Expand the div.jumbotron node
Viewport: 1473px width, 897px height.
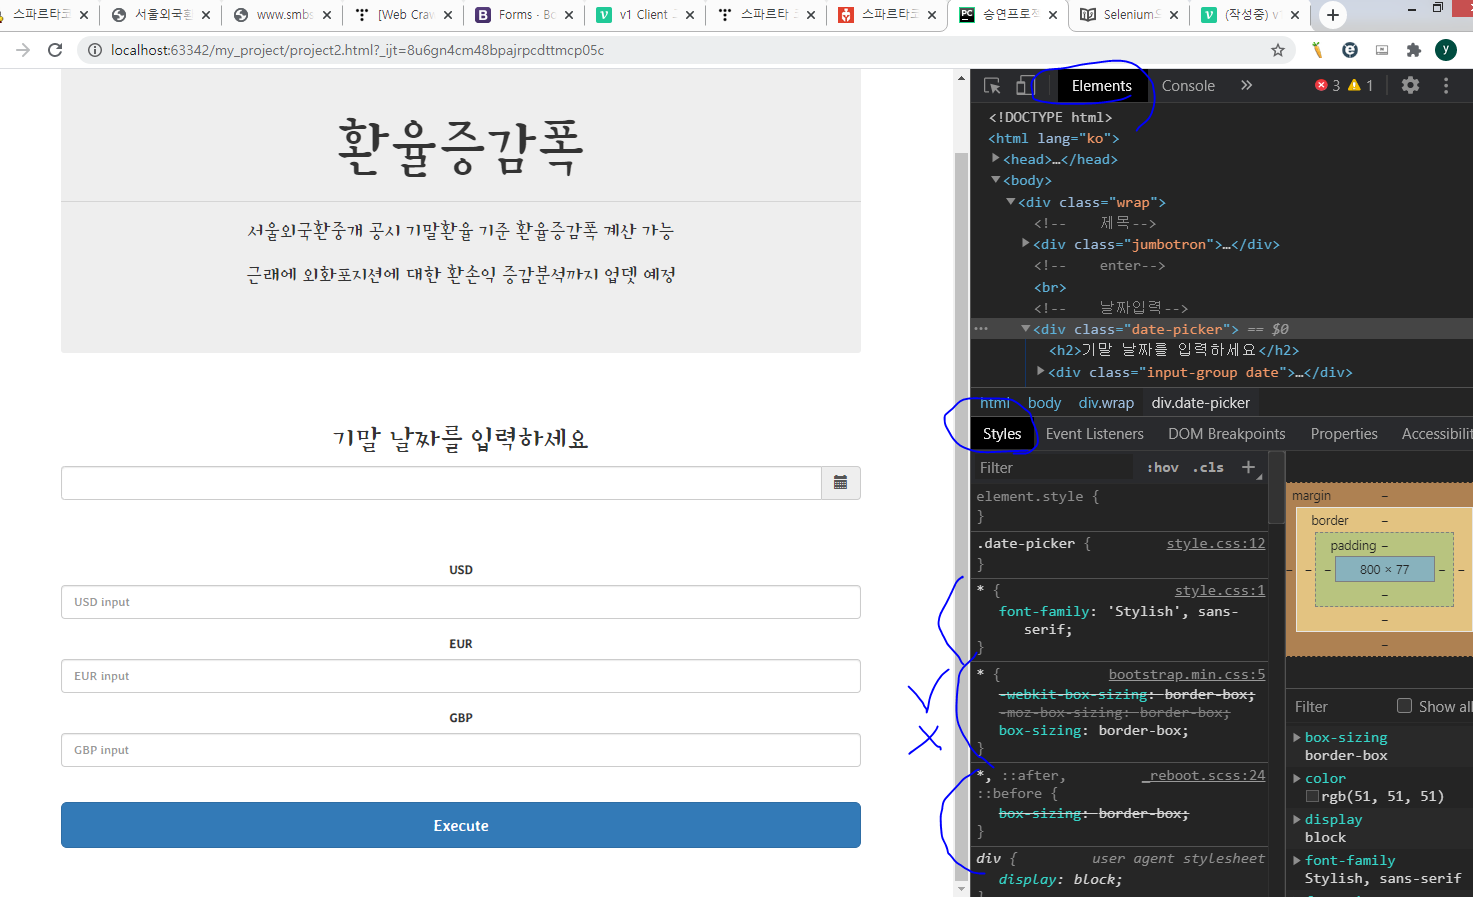pos(1025,243)
